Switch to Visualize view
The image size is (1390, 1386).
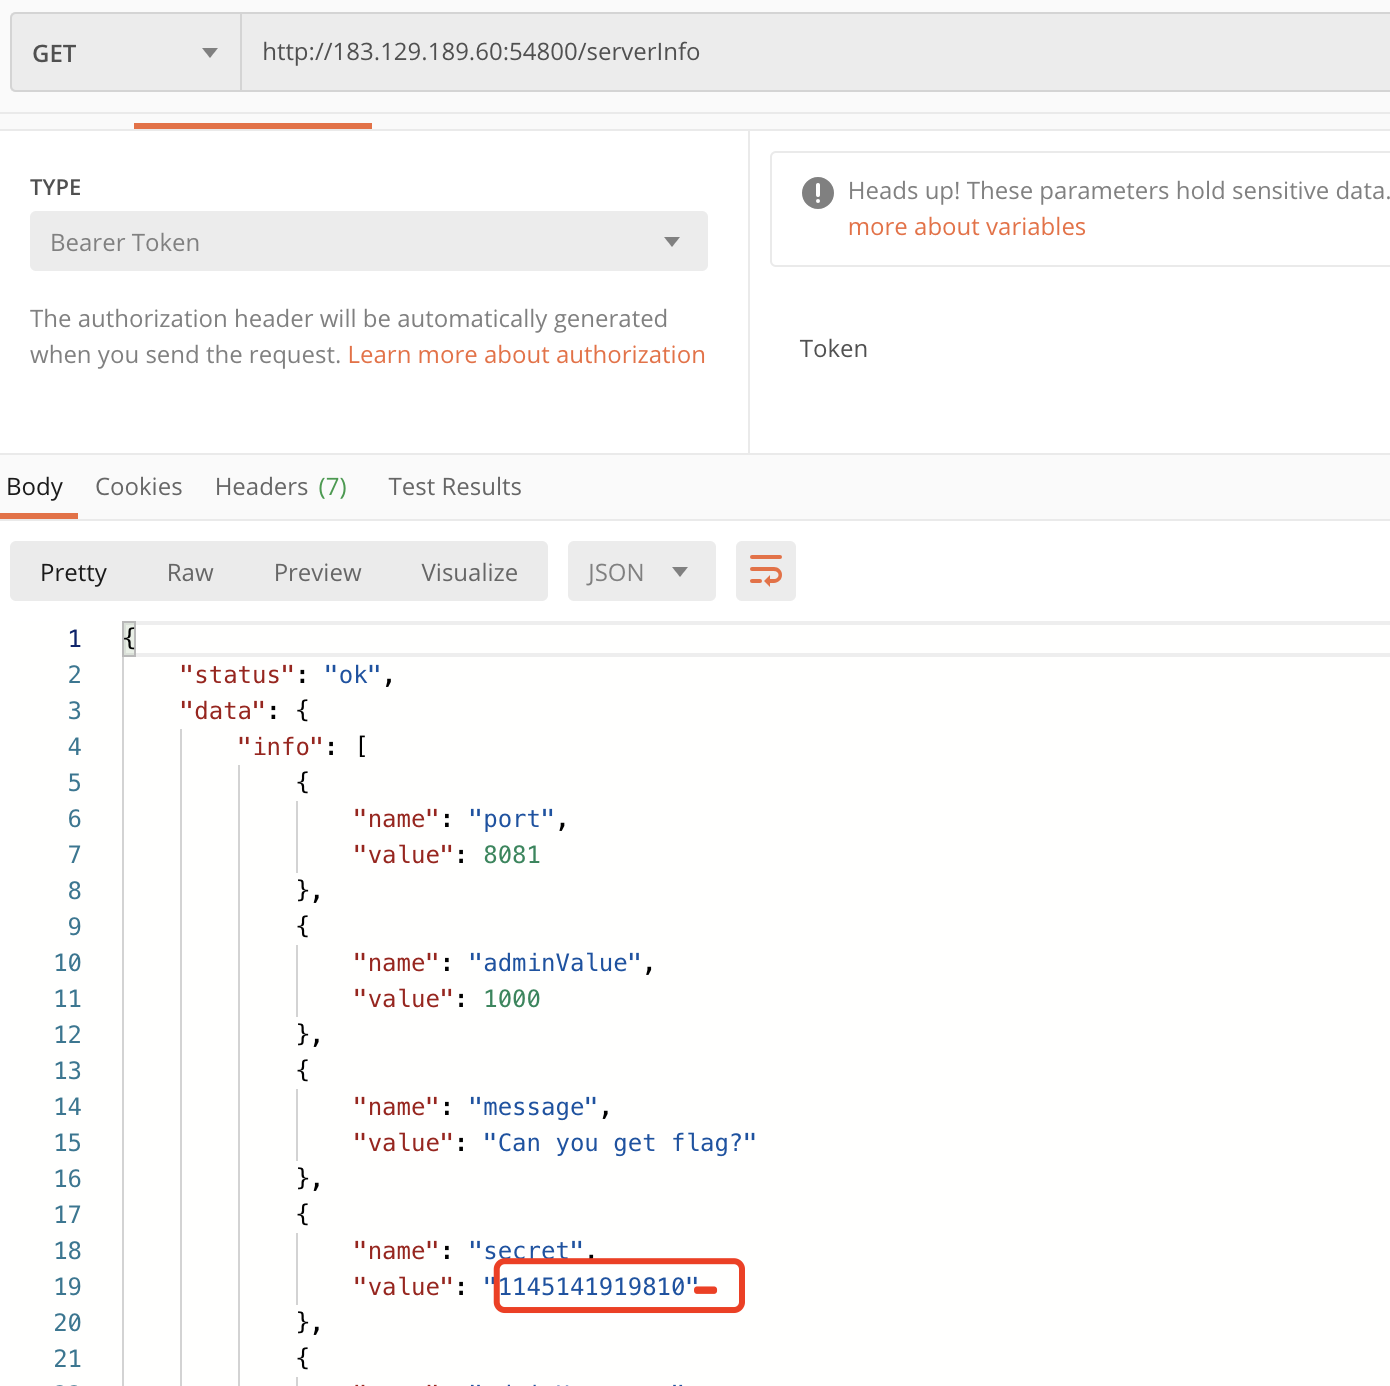[x=469, y=572]
